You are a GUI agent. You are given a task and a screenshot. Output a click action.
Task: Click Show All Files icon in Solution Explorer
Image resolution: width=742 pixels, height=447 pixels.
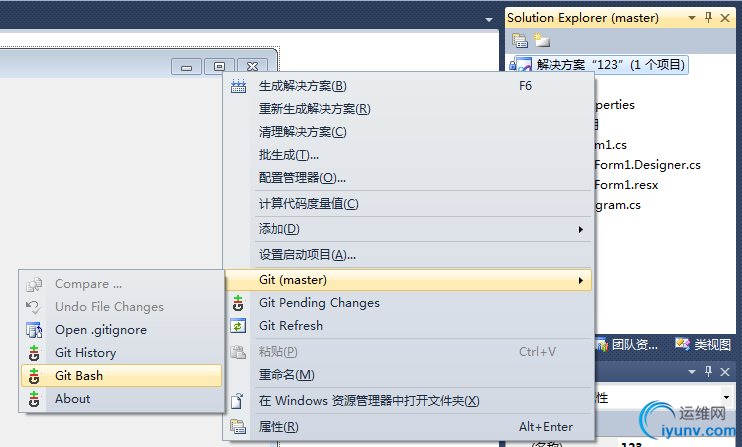point(541,41)
